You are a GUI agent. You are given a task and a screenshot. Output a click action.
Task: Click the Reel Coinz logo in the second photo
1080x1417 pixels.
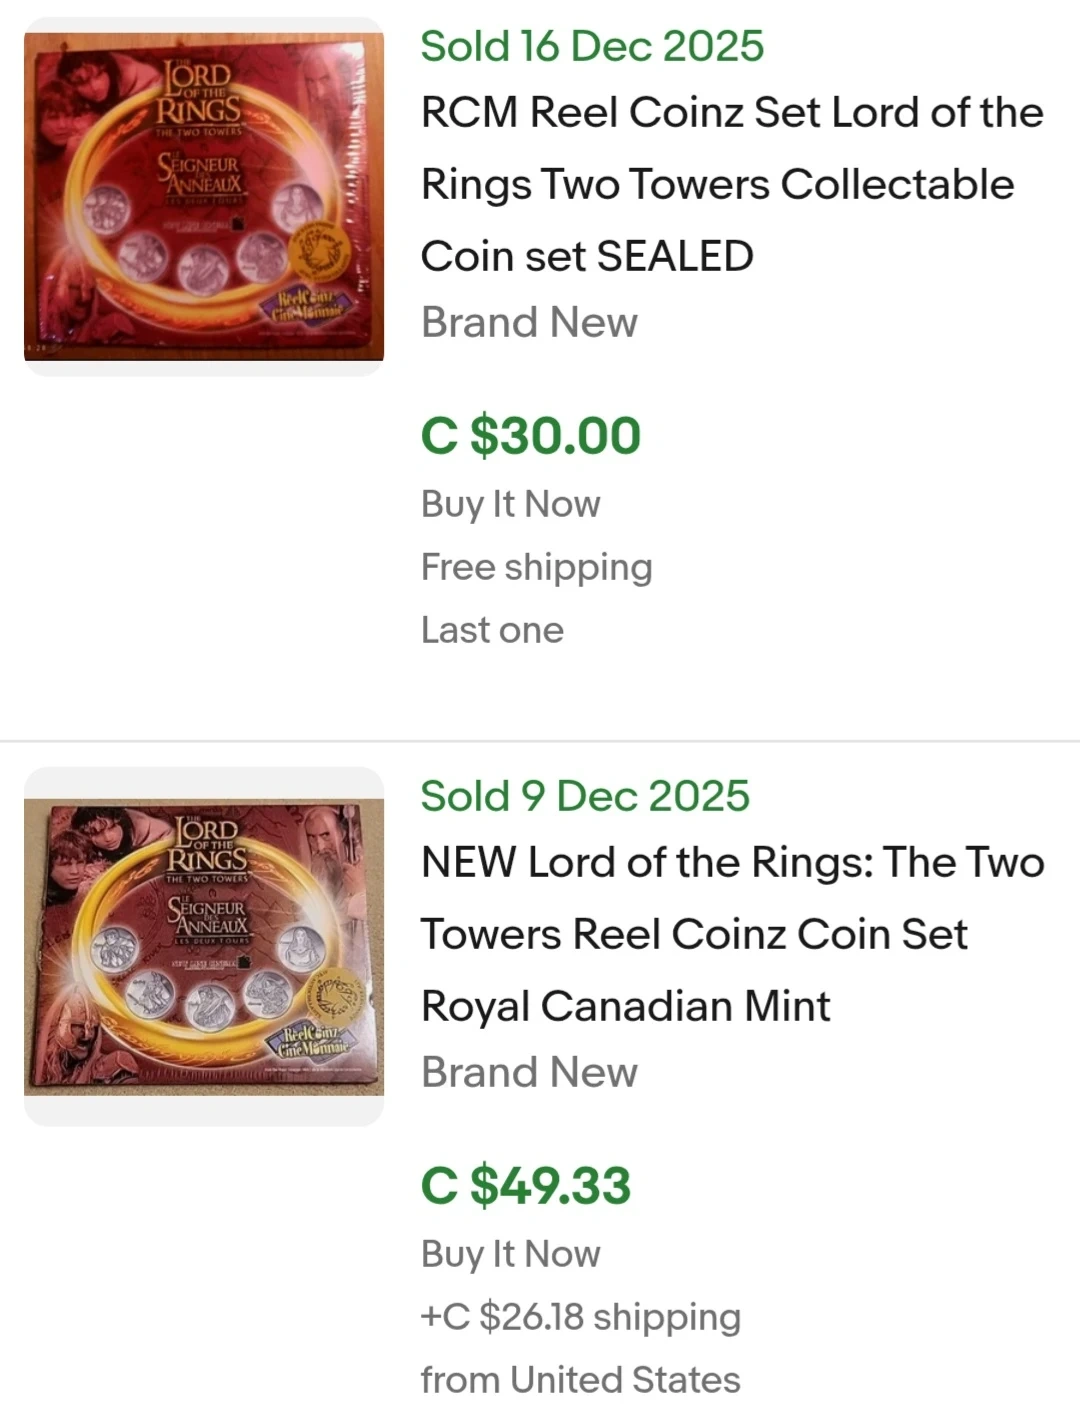315,1042
